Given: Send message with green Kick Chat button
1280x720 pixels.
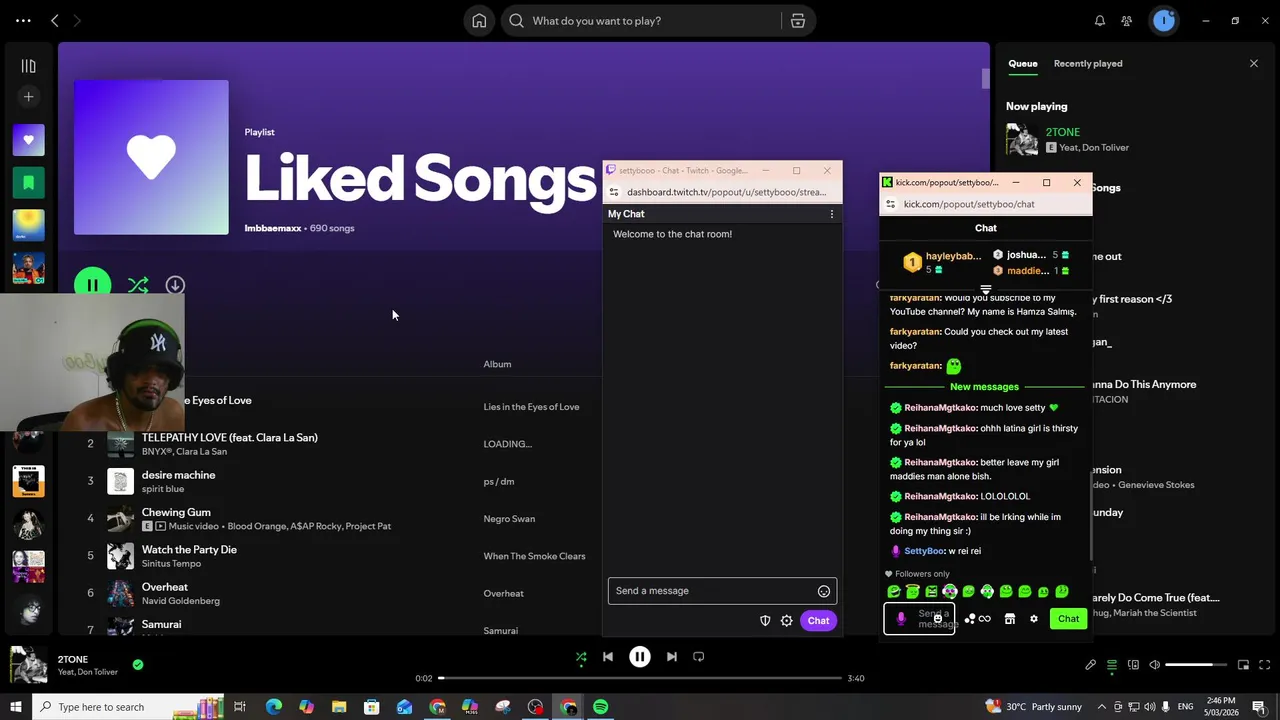Looking at the screenshot, I should (1069, 619).
